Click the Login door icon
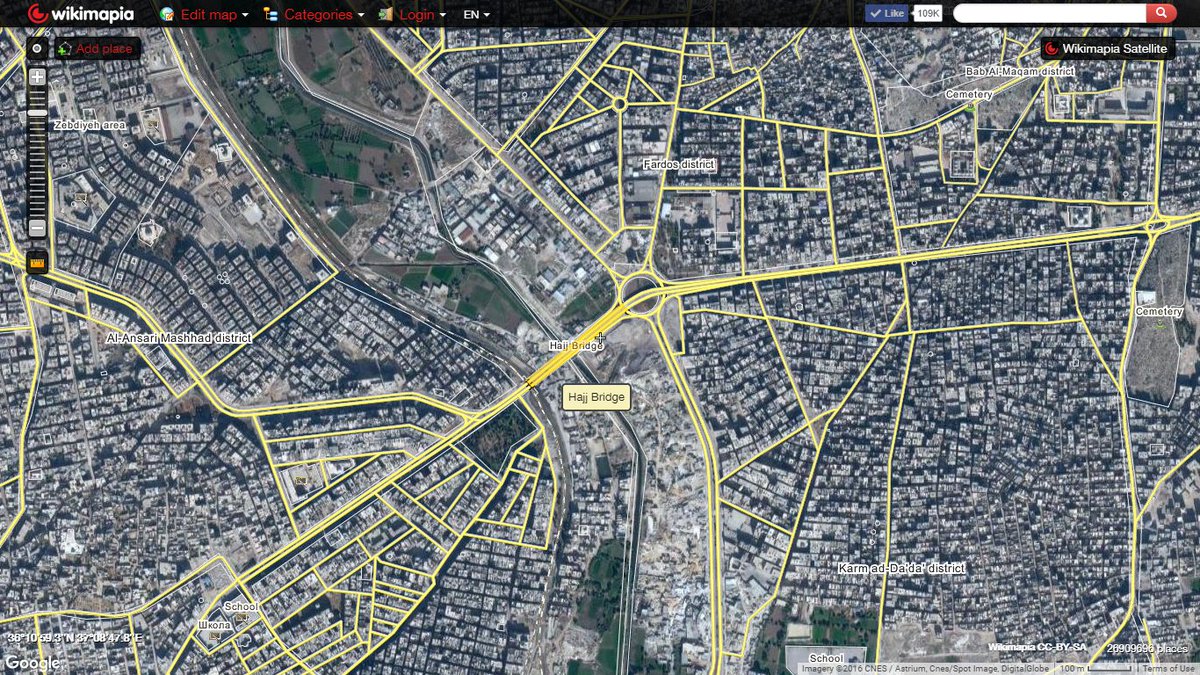Screen dimensions: 1200x675 coord(385,14)
